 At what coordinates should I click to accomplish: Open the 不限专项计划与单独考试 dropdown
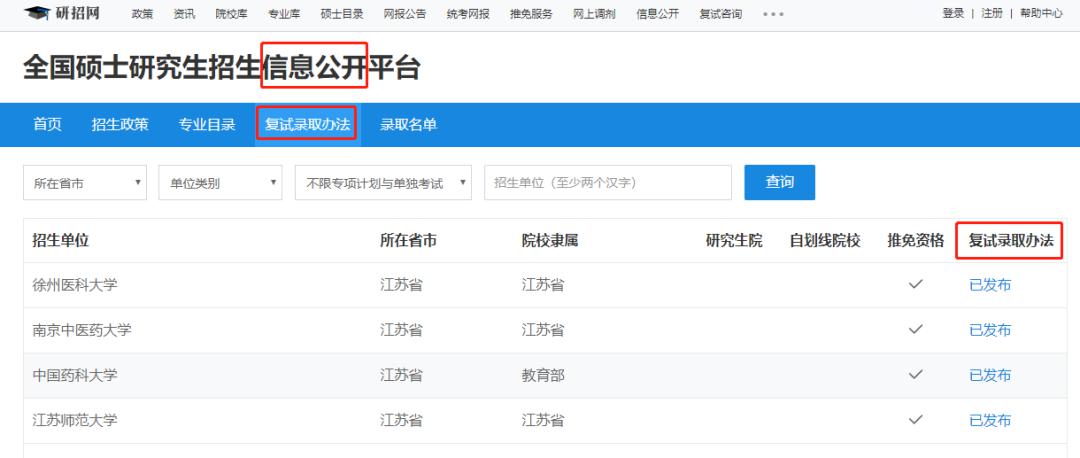point(384,183)
